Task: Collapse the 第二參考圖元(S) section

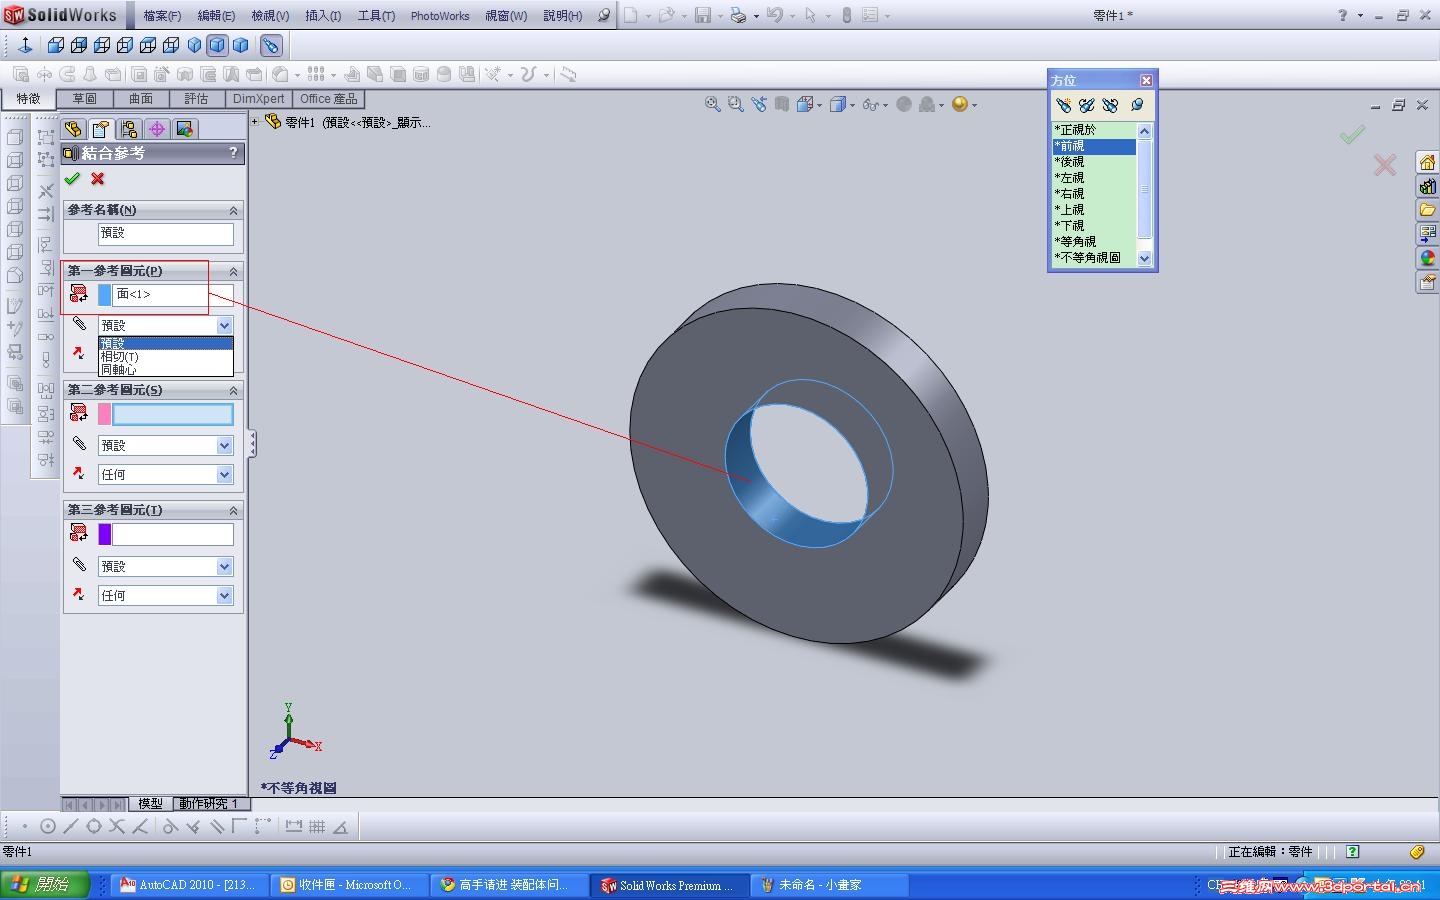Action: tap(233, 390)
